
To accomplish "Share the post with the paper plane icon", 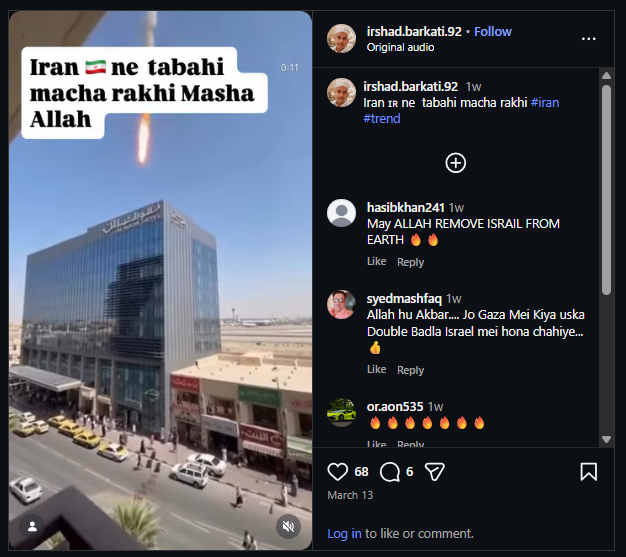I will 434,472.
